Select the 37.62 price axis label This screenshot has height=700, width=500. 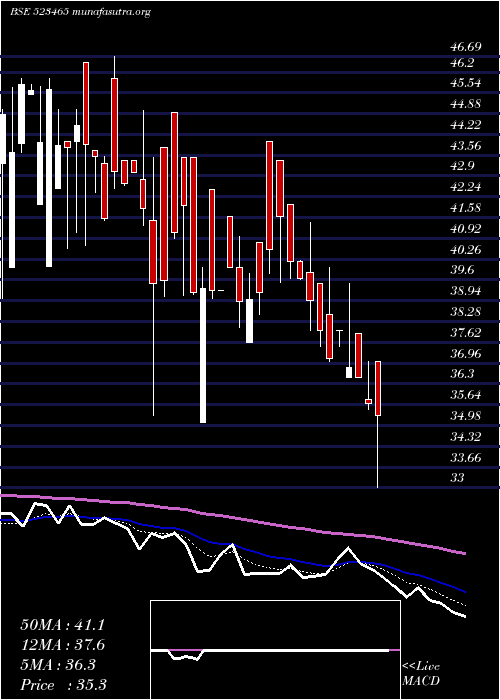tap(464, 333)
